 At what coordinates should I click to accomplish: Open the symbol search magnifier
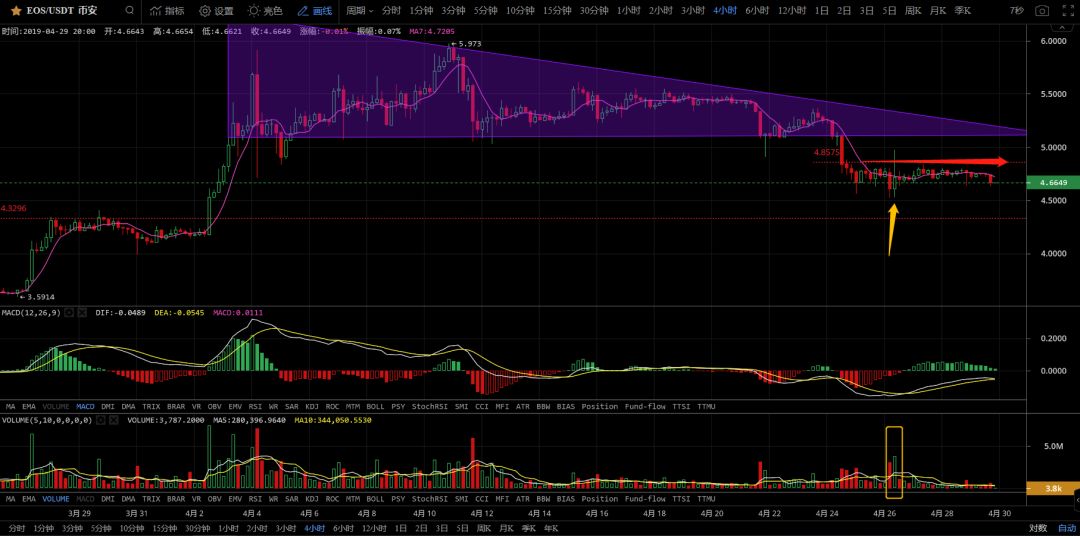(130, 10)
